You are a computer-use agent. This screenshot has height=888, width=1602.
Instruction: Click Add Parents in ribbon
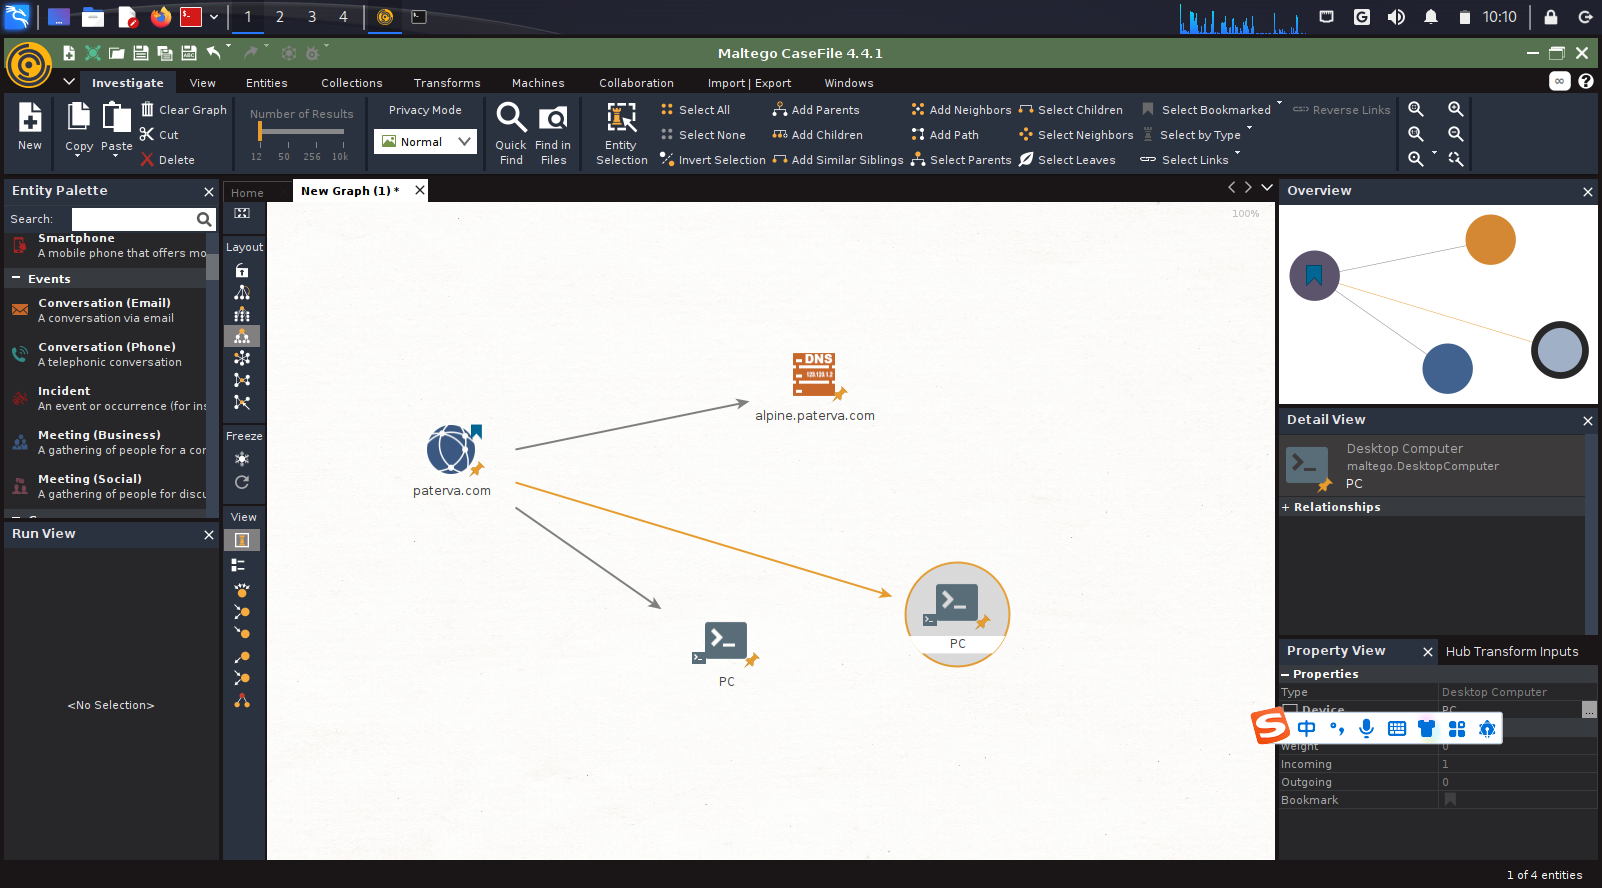(x=816, y=109)
